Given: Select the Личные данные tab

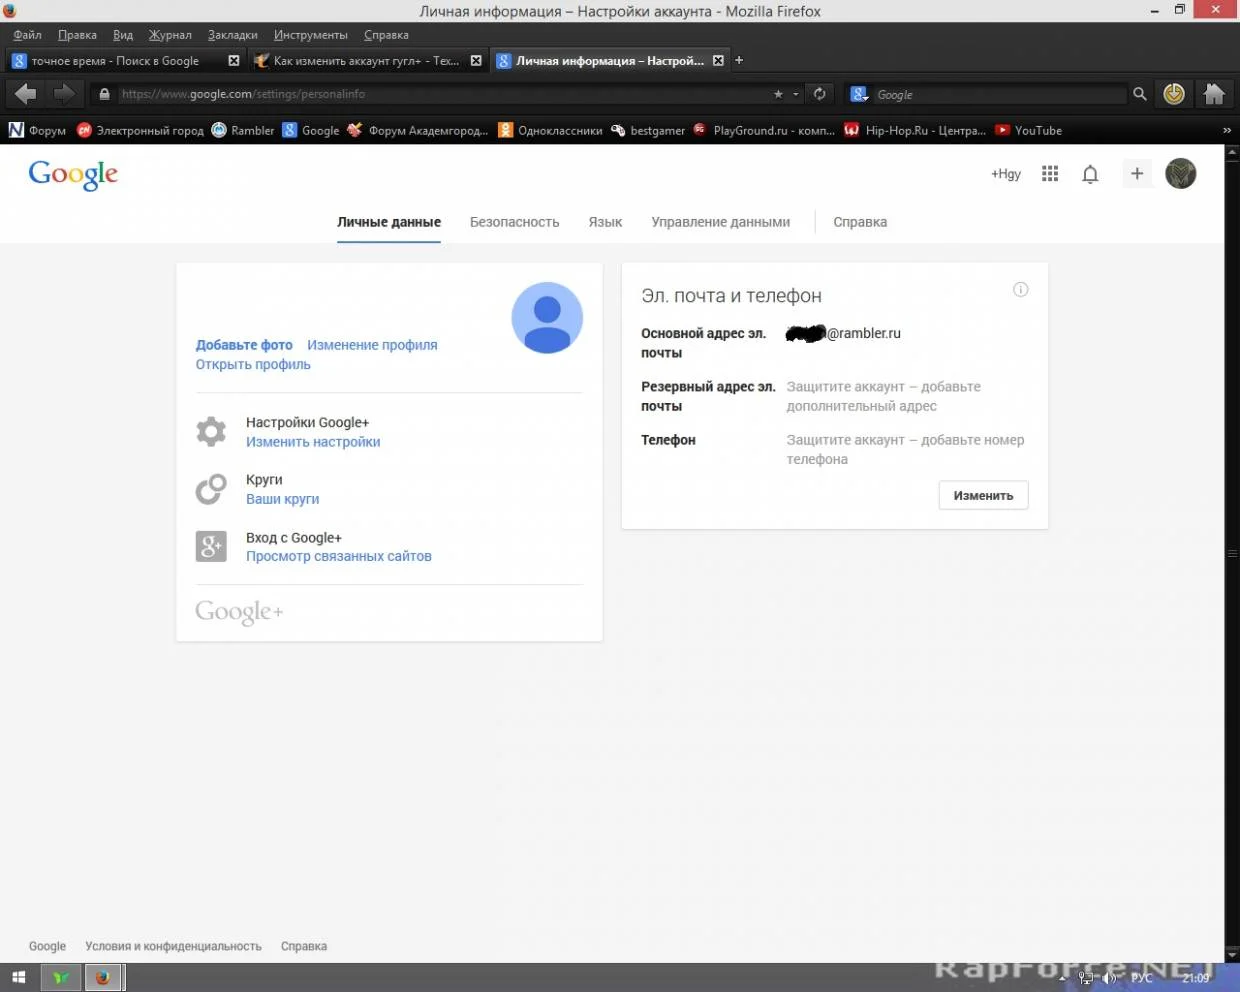Looking at the screenshot, I should pyautogui.click(x=389, y=222).
